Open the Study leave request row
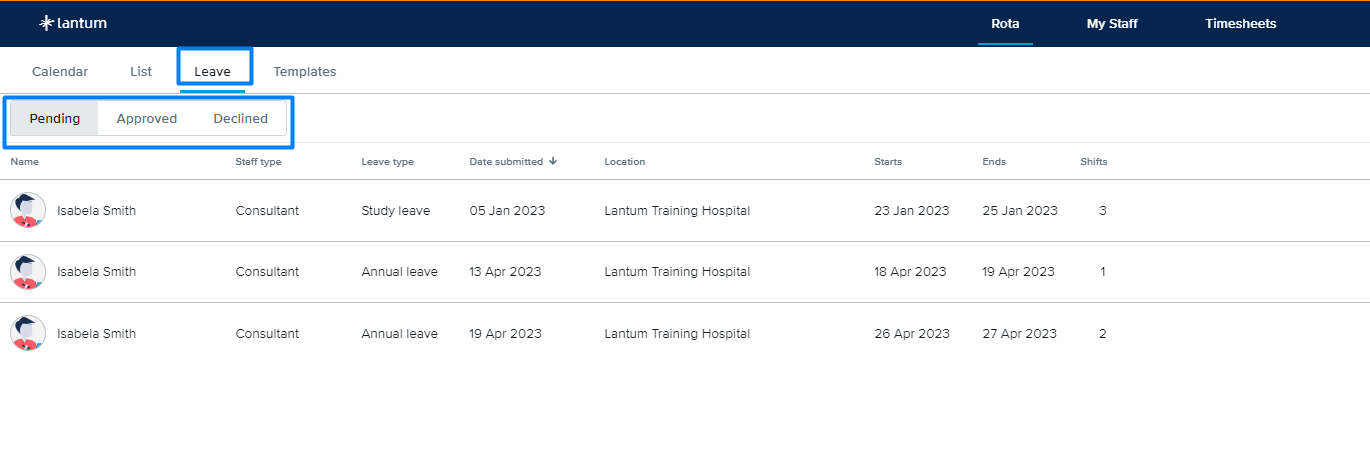Viewport: 1370px width, 457px height. tap(685, 210)
